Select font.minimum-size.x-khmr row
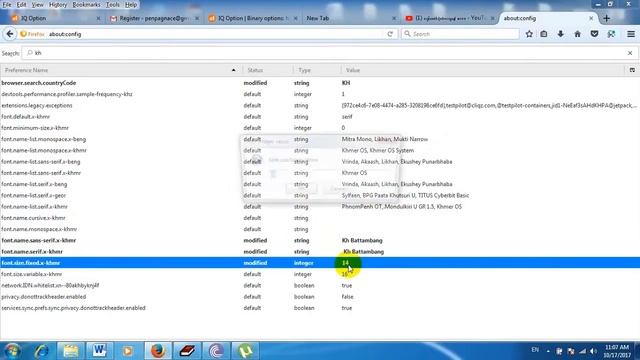Image resolution: width=640 pixels, height=360 pixels. point(320,128)
